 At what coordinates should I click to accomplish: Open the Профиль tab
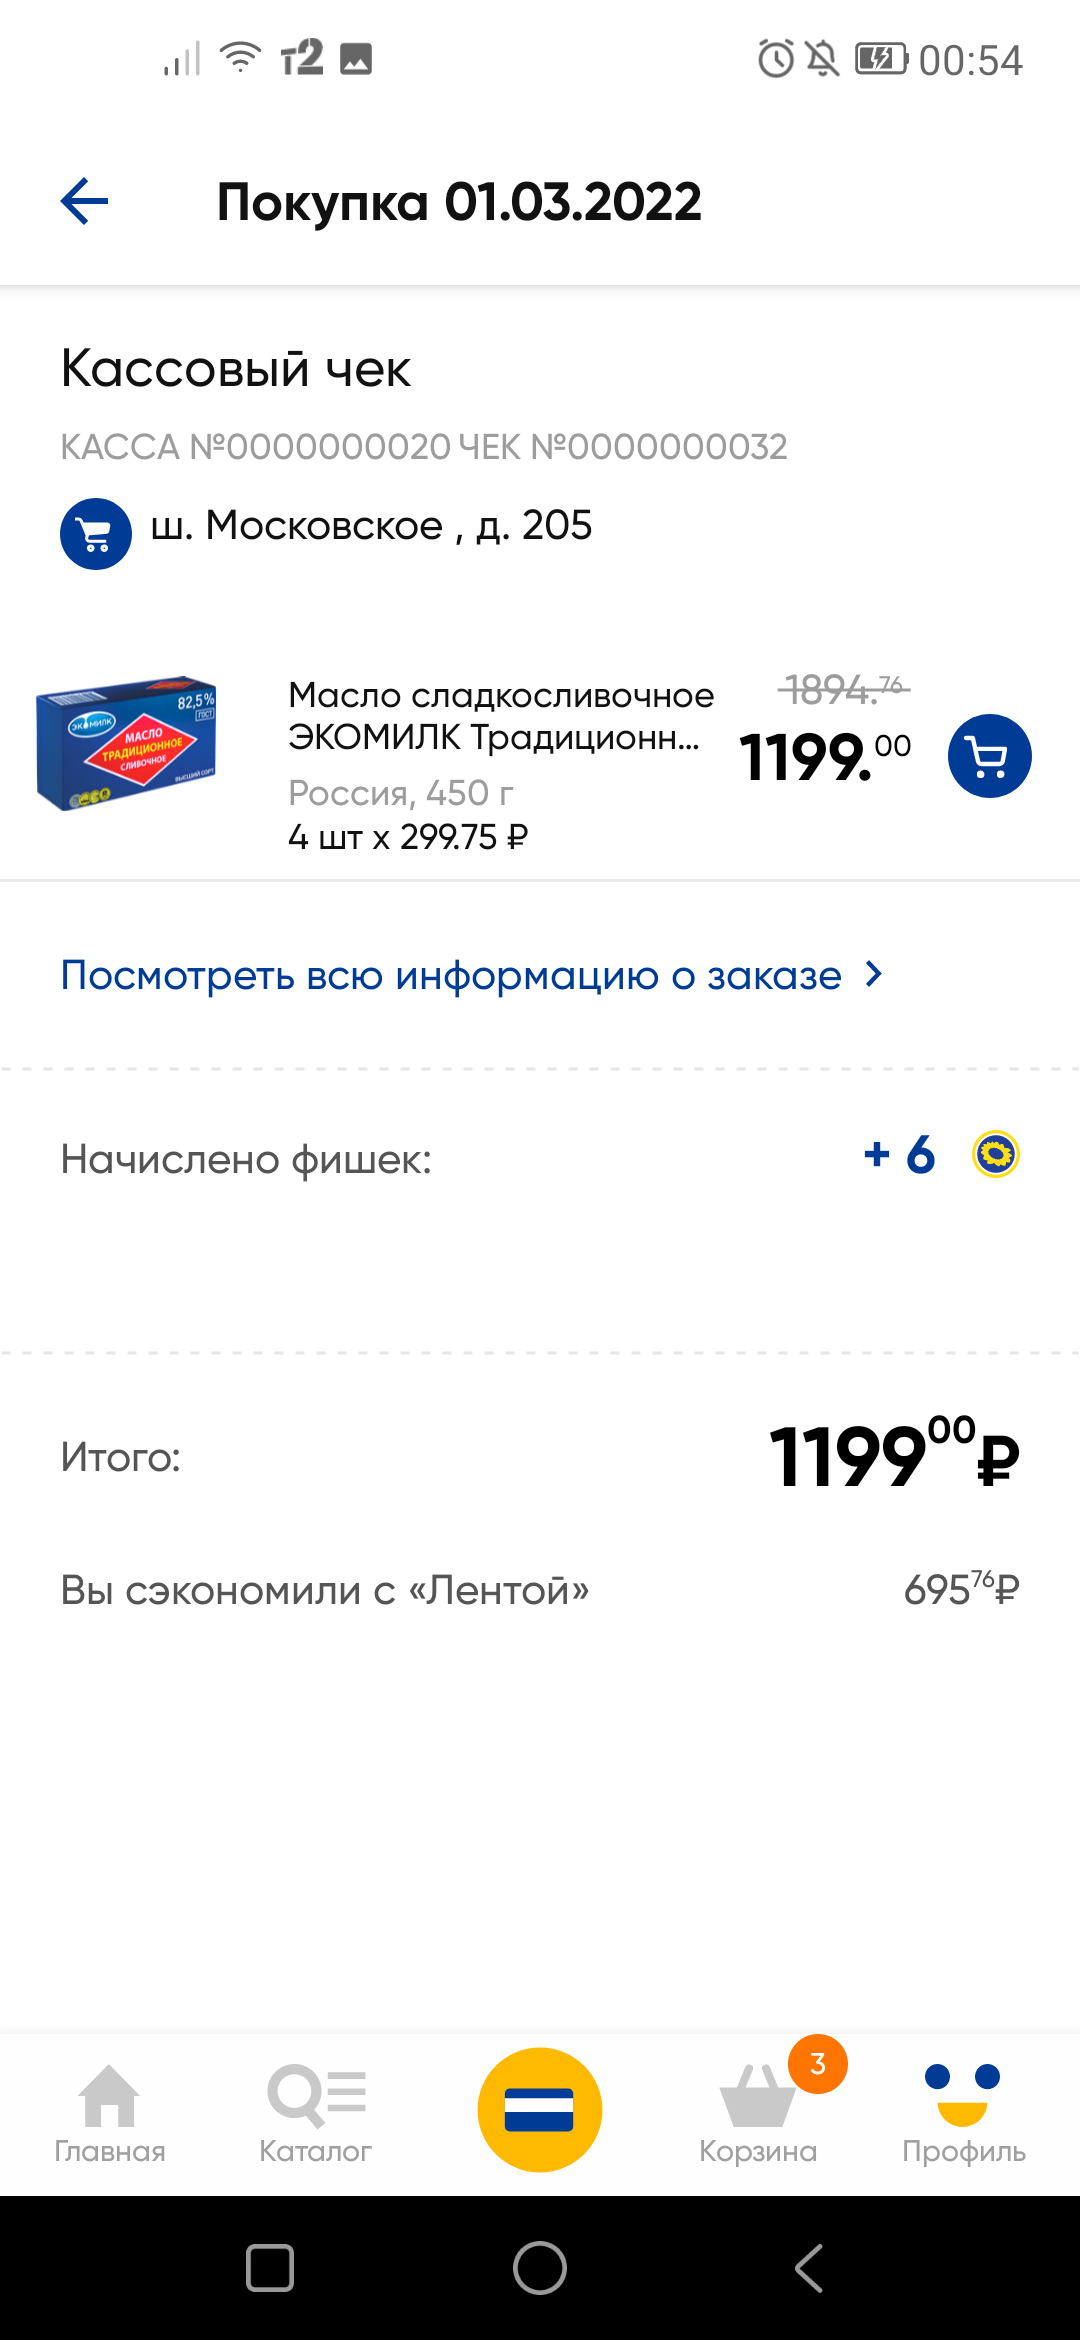[x=963, y=2109]
